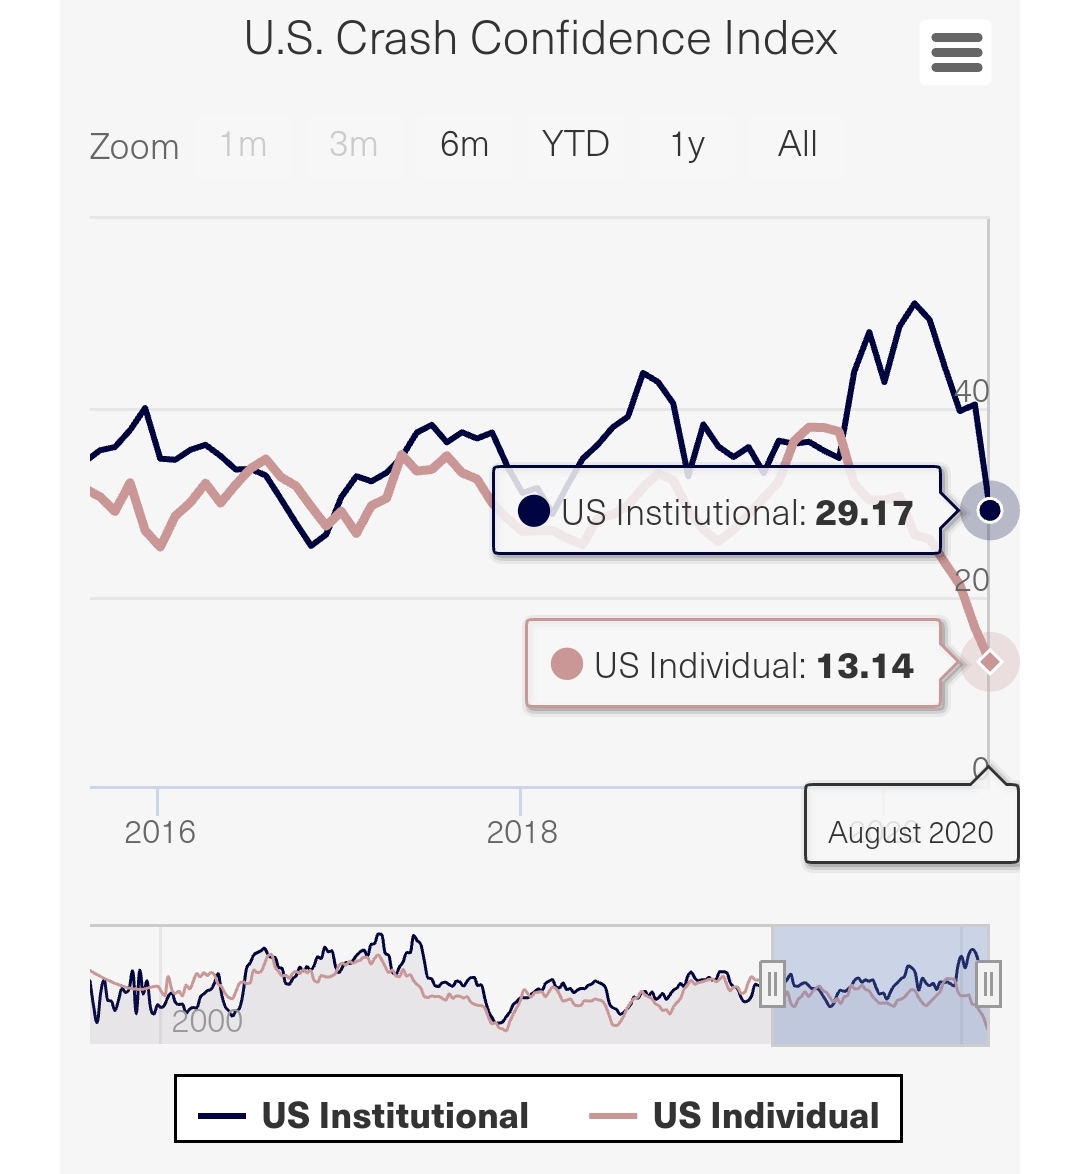Click the US Individual 13.14 tooltip

click(x=734, y=666)
